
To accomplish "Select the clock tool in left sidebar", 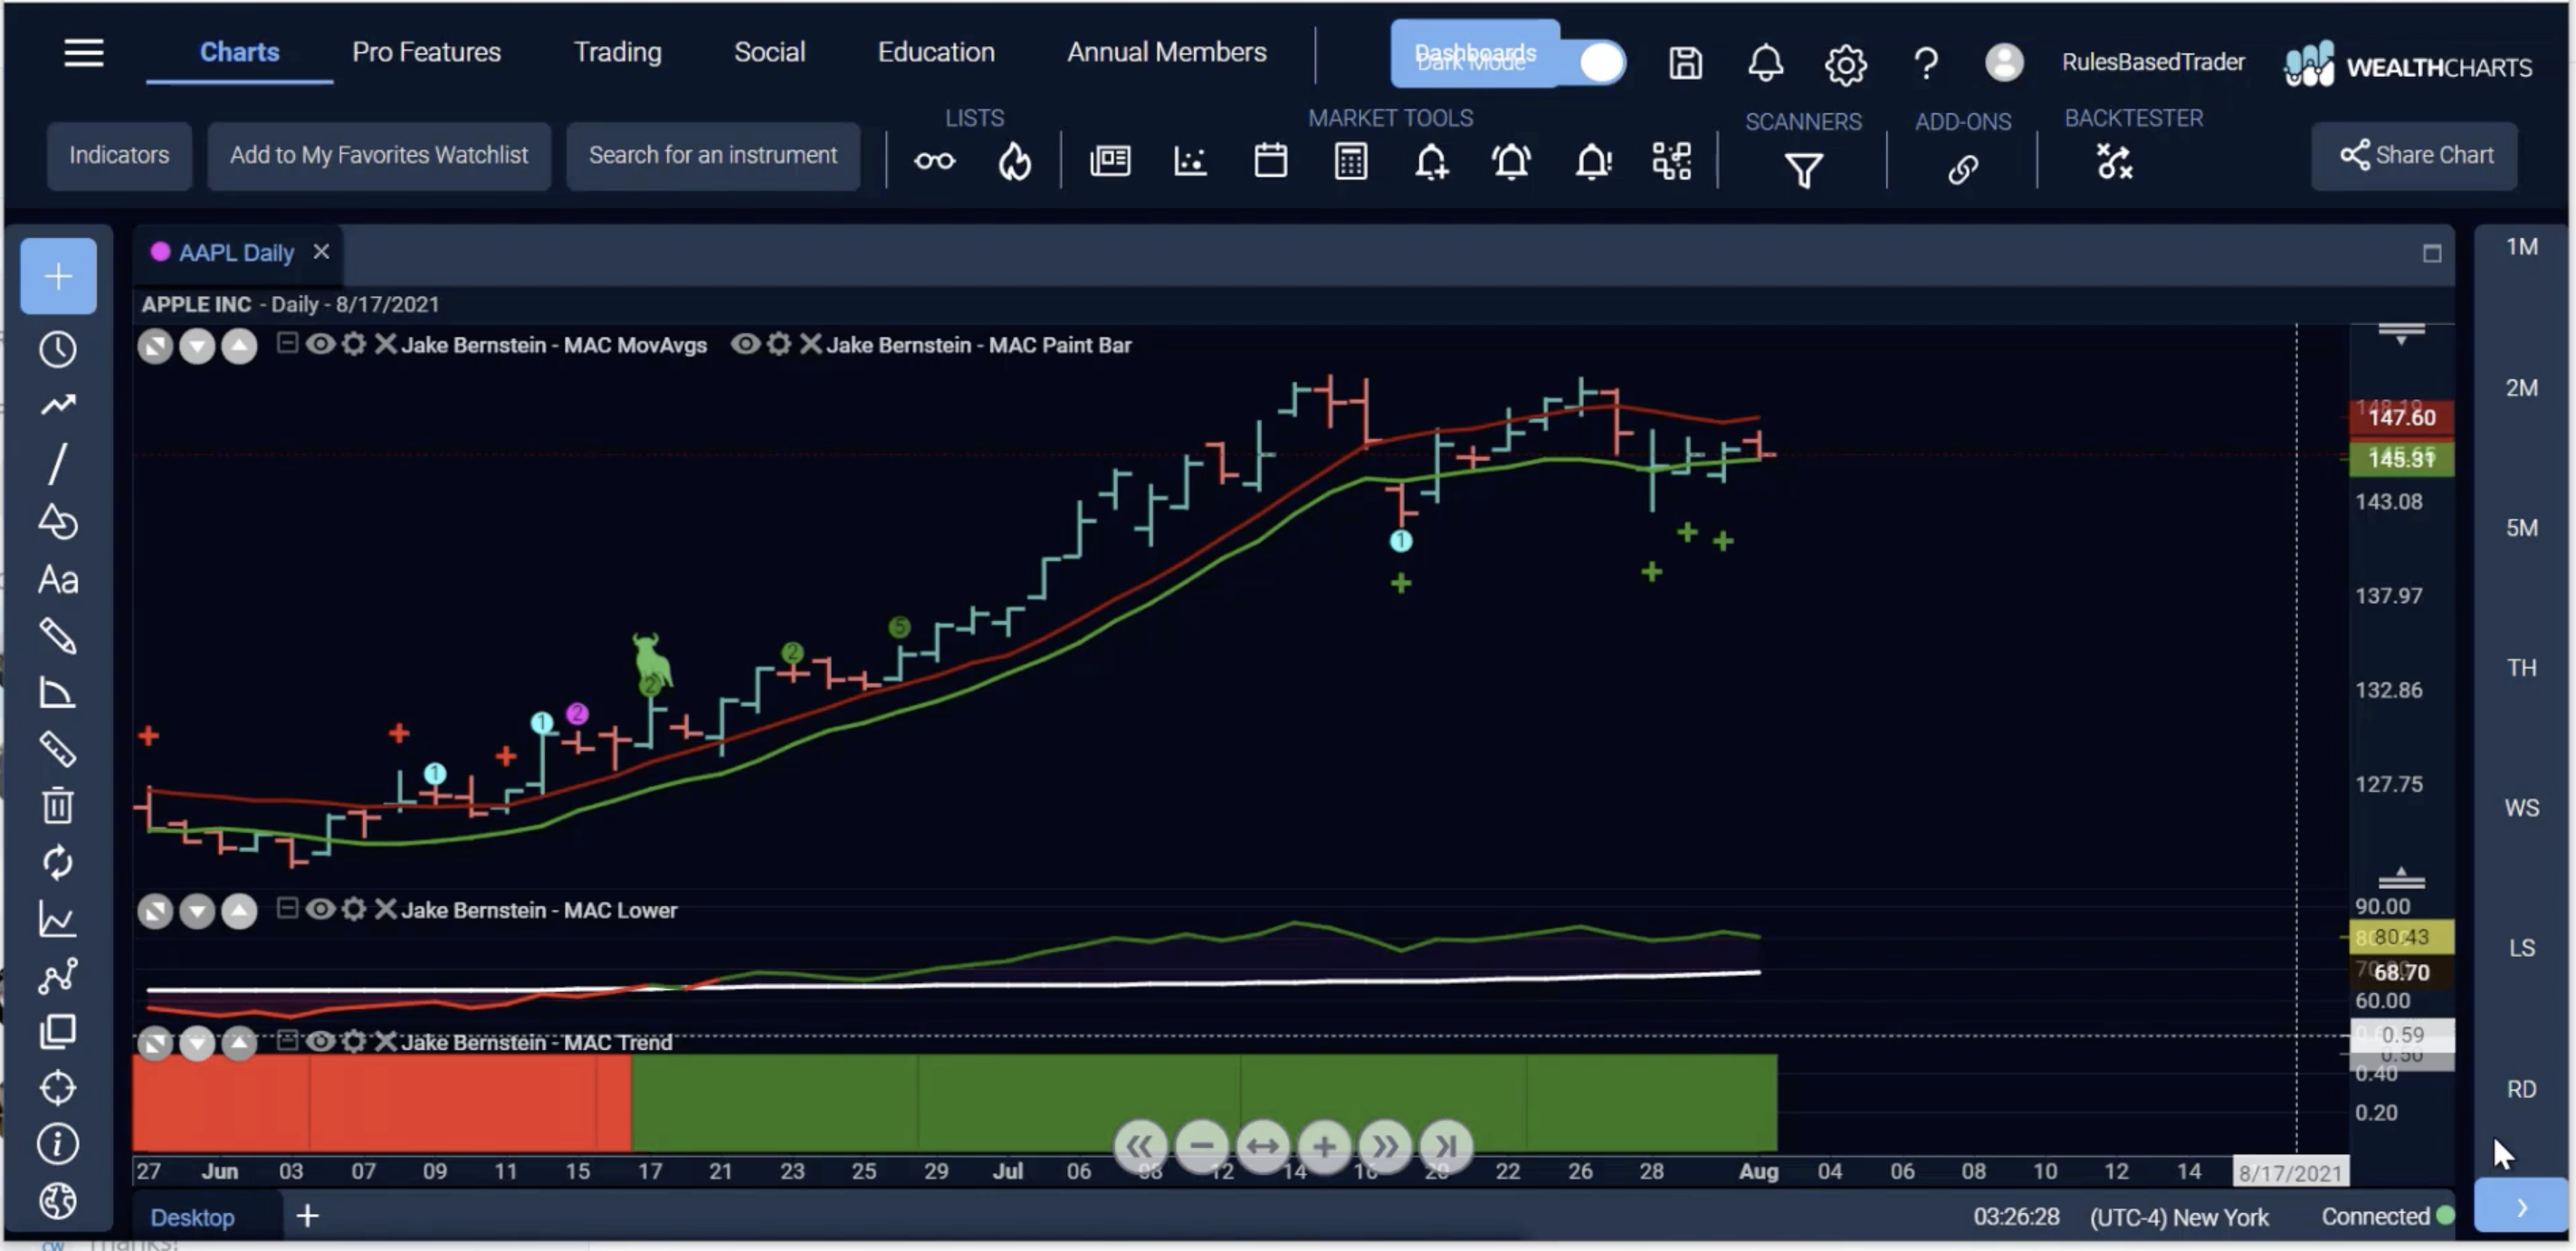I will 58,349.
